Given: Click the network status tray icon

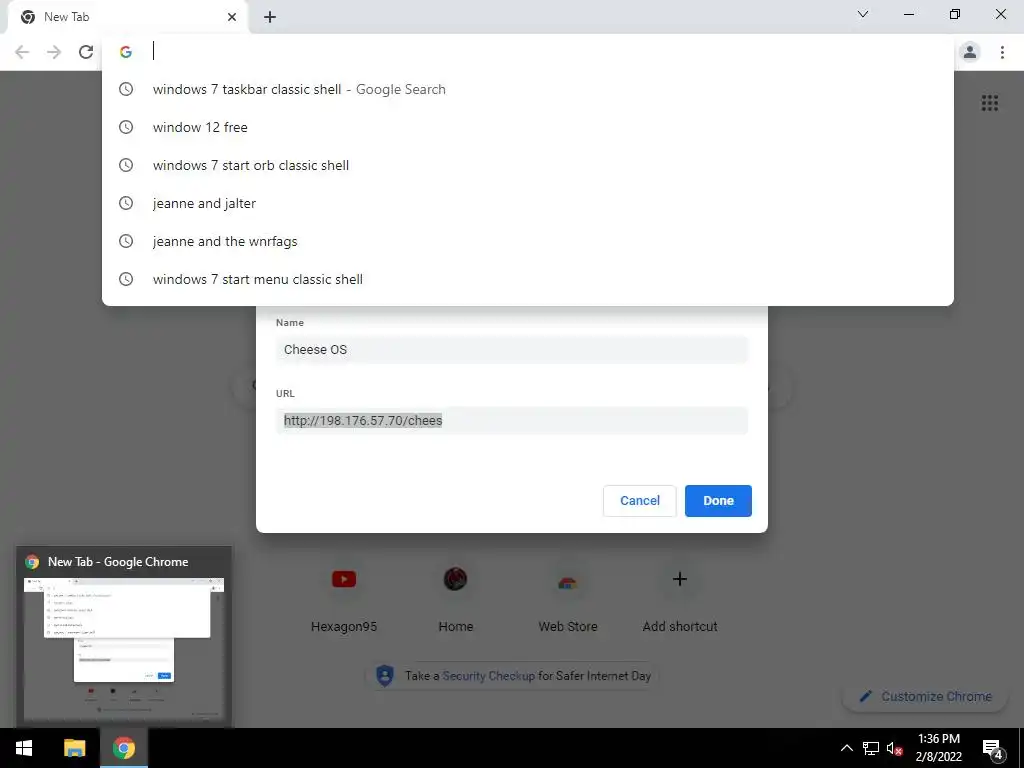Looking at the screenshot, I should [x=871, y=748].
